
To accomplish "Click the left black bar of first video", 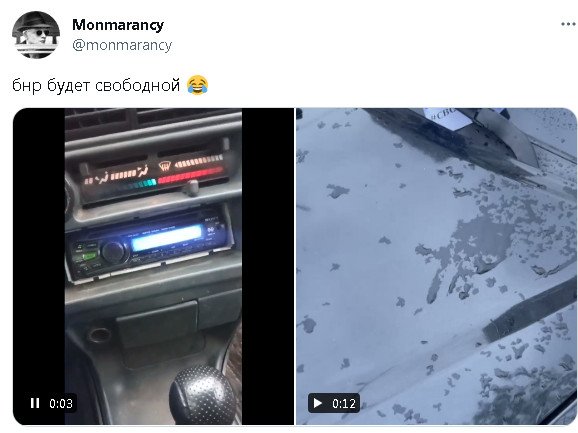I will [x=39, y=266].
